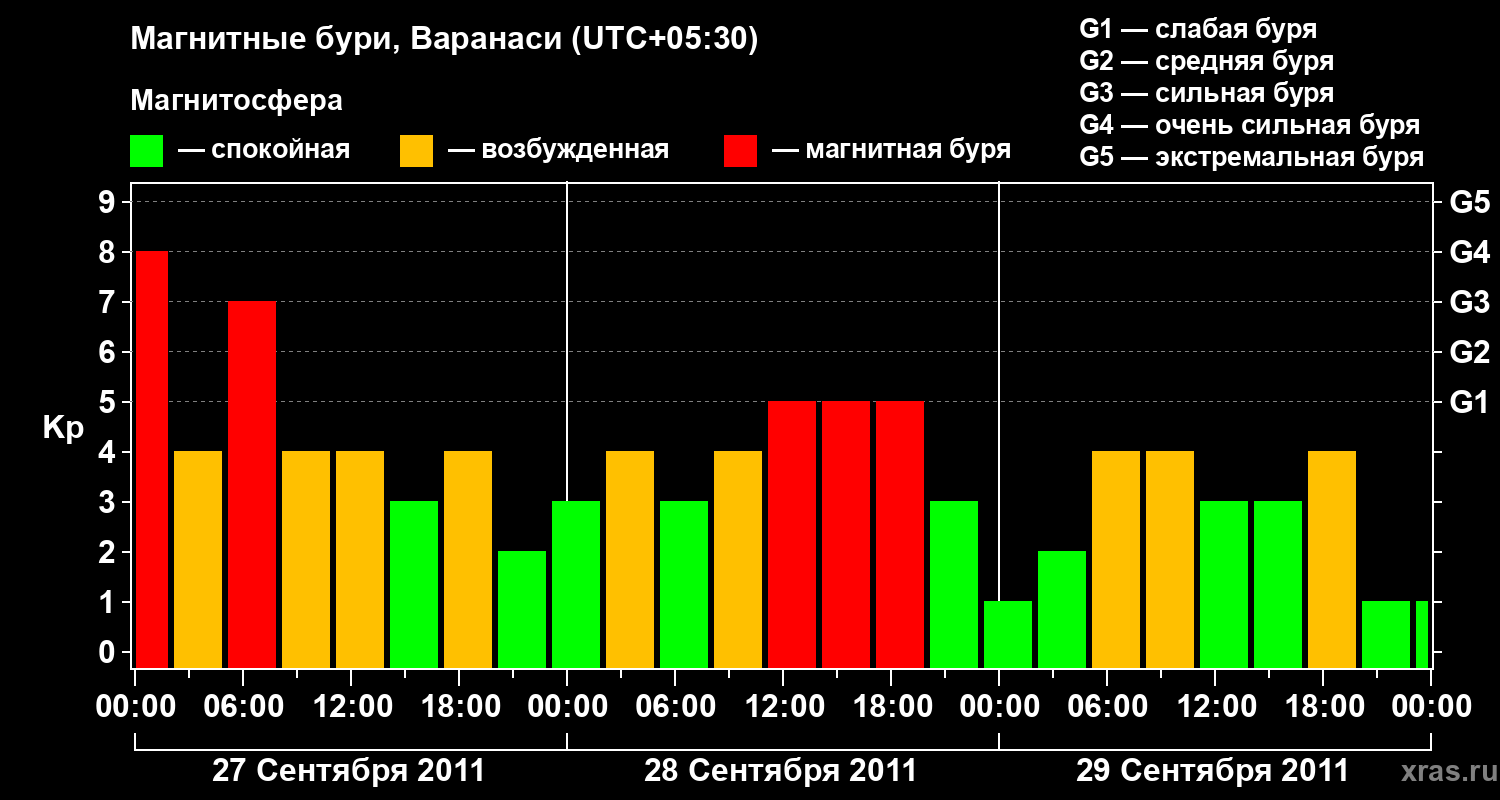Viewport: 1500px width, 800px height.
Task: Click the '9' value on the Kp axis
Action: (x=109, y=202)
